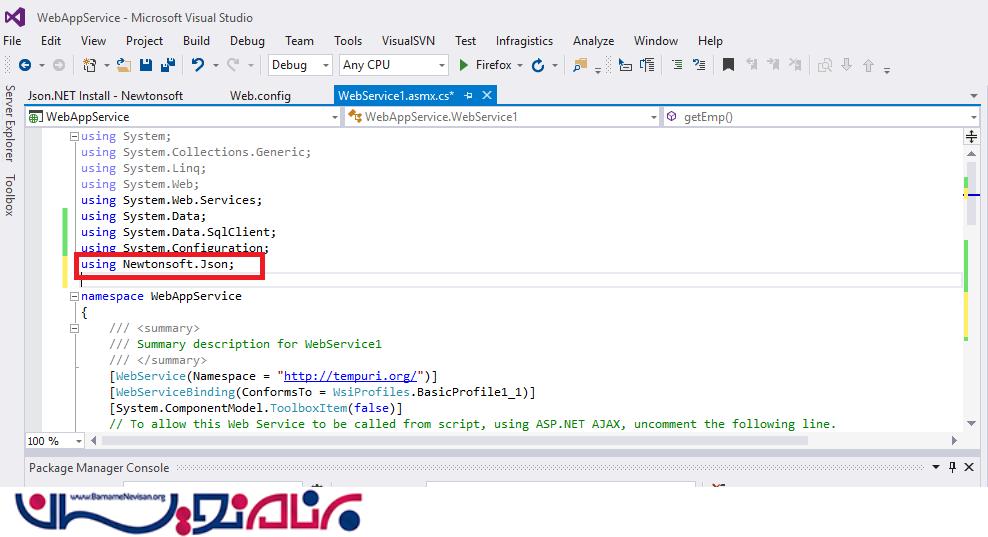Close the WebService1.asmx.cs tab
The image size is (988, 537).
click(487, 95)
